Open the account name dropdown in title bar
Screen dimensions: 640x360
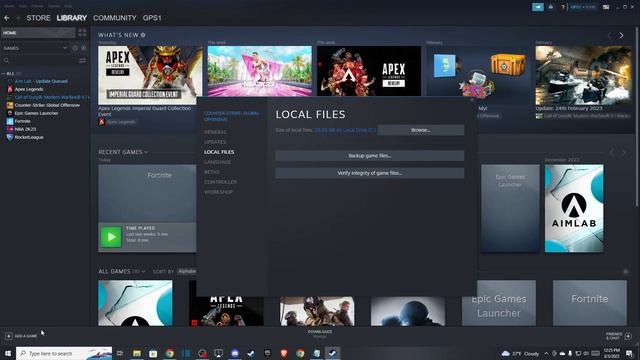point(583,7)
